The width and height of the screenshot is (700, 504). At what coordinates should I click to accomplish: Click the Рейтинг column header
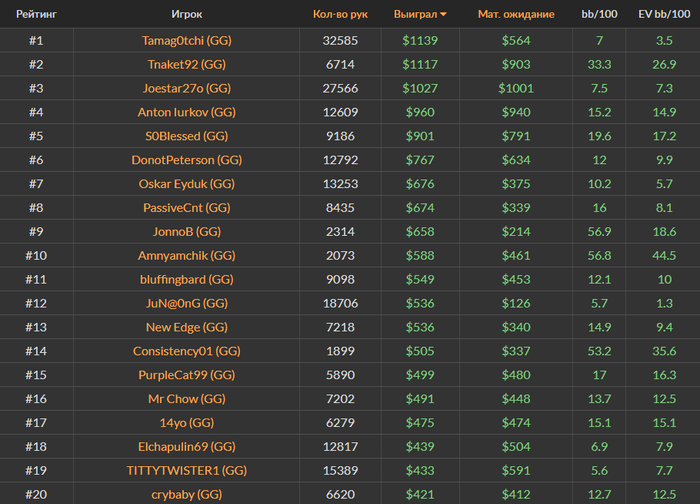coord(36,15)
